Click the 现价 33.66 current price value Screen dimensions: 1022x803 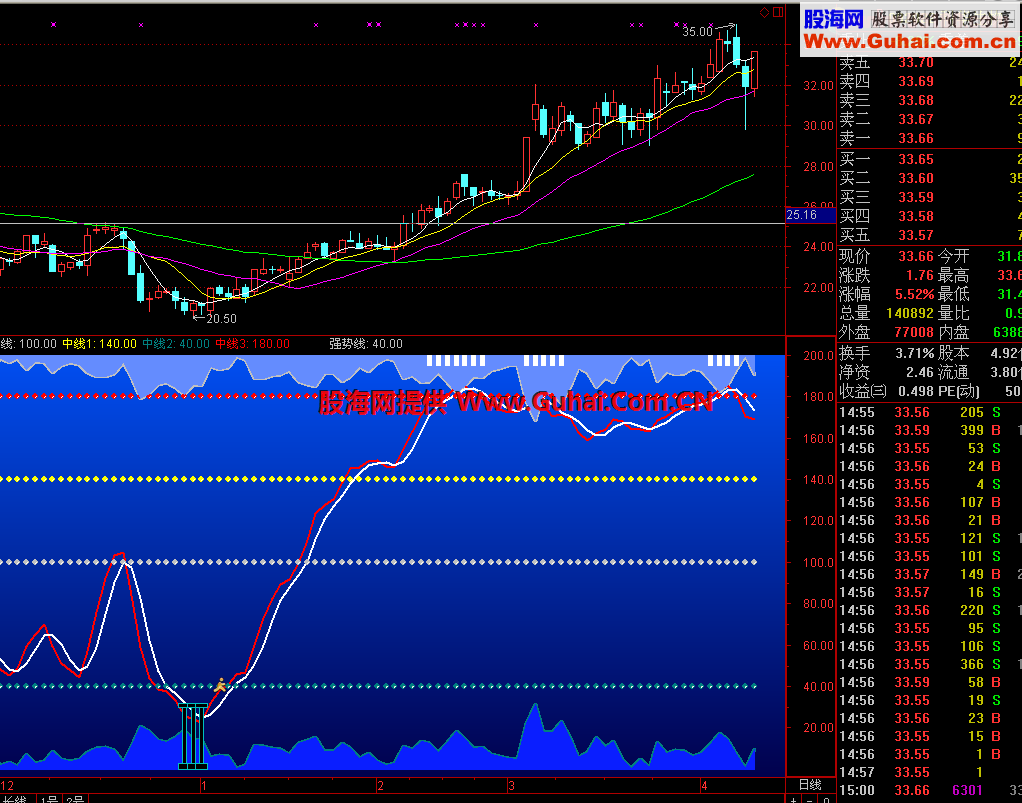tap(916, 256)
